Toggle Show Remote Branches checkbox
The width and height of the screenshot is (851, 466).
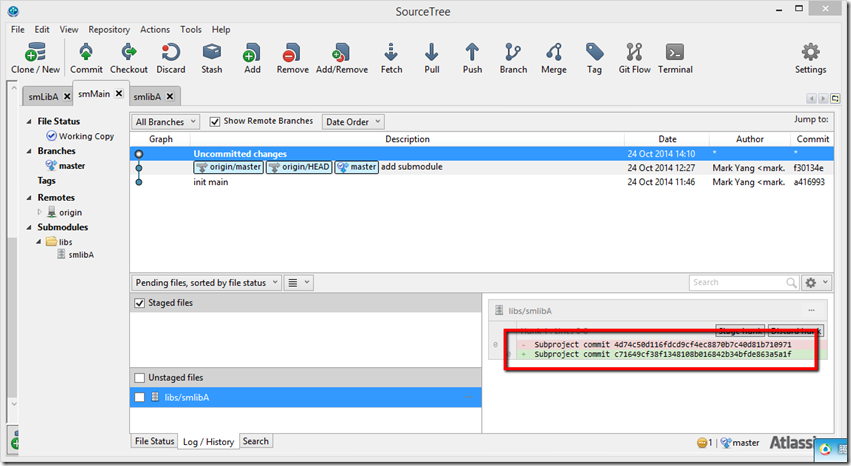click(x=215, y=122)
